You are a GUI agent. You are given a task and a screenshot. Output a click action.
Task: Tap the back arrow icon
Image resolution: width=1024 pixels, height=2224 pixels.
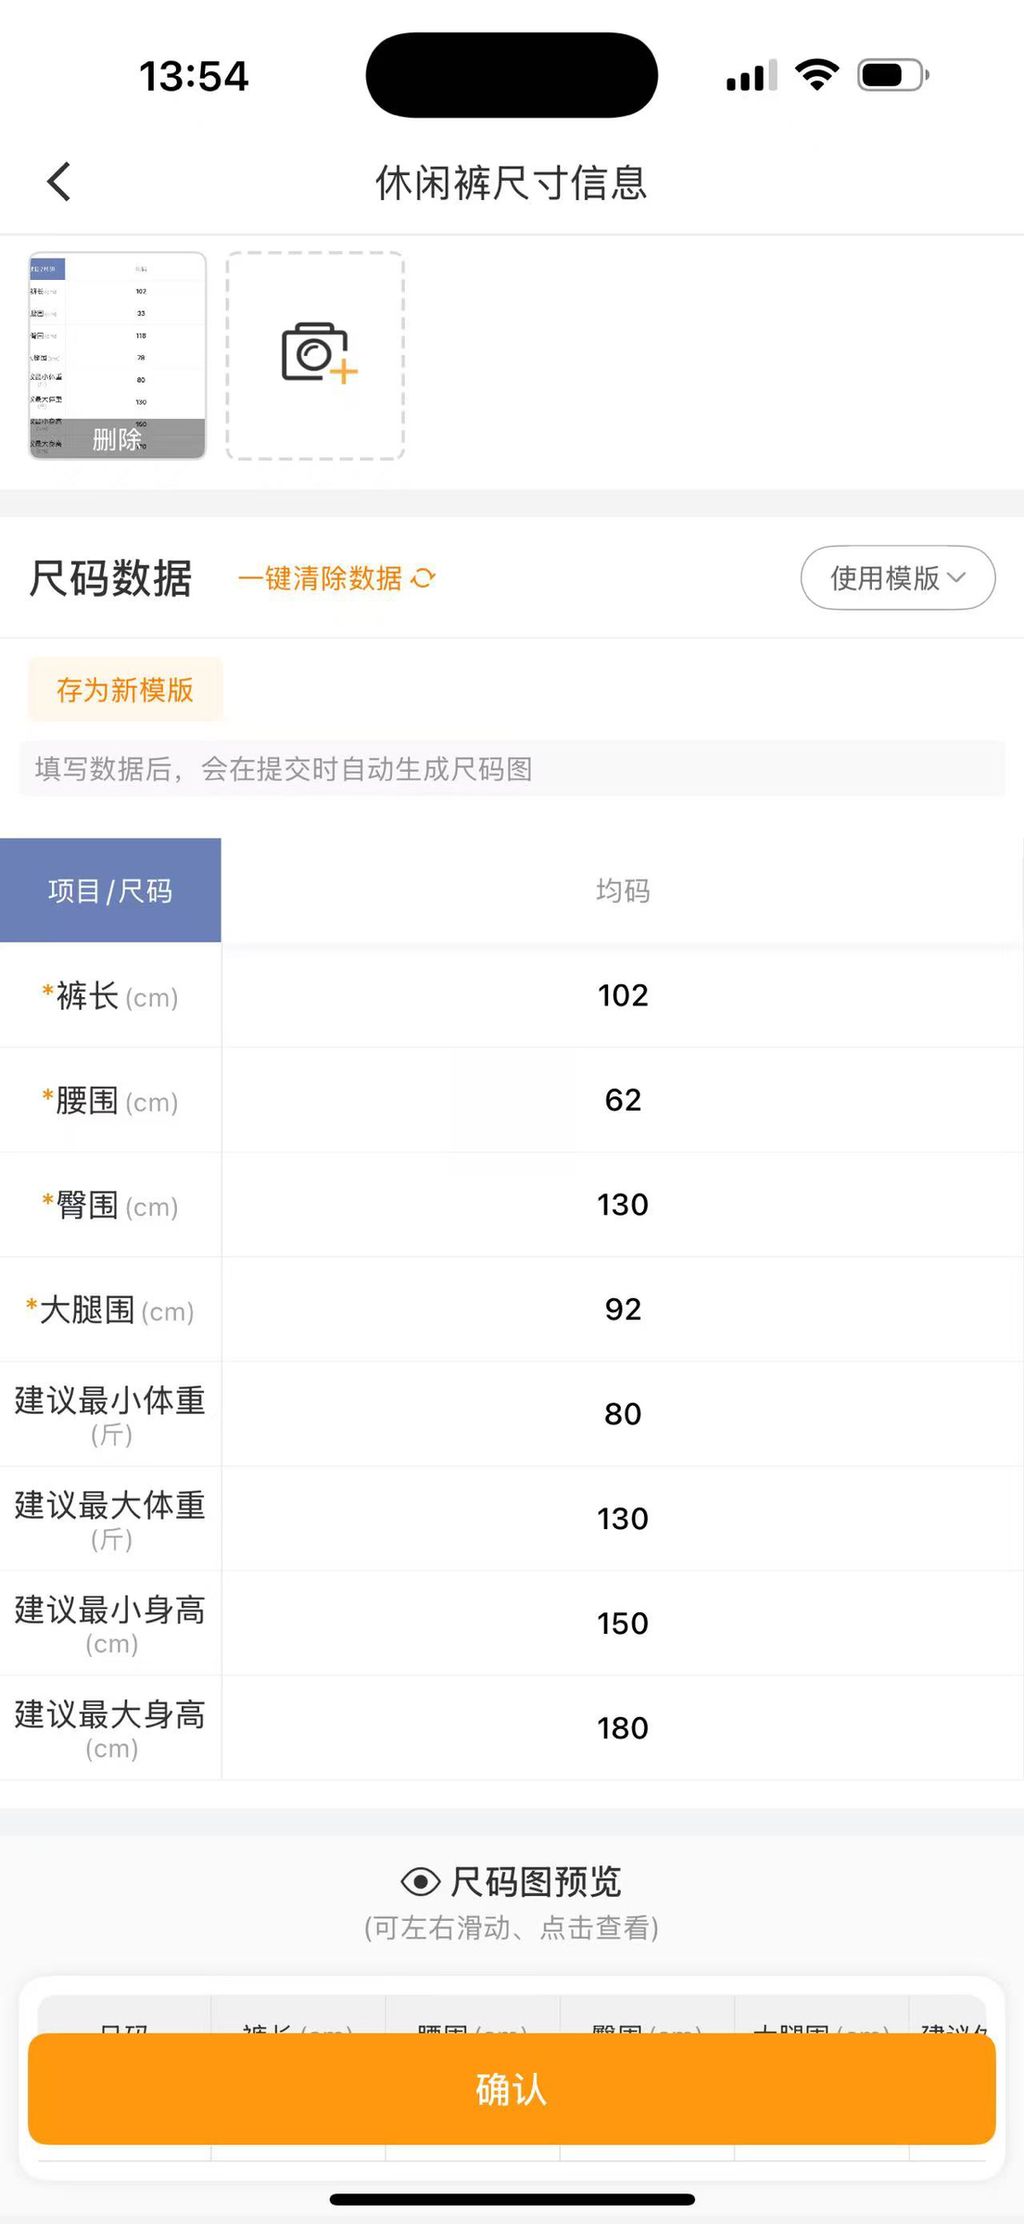point(60,182)
